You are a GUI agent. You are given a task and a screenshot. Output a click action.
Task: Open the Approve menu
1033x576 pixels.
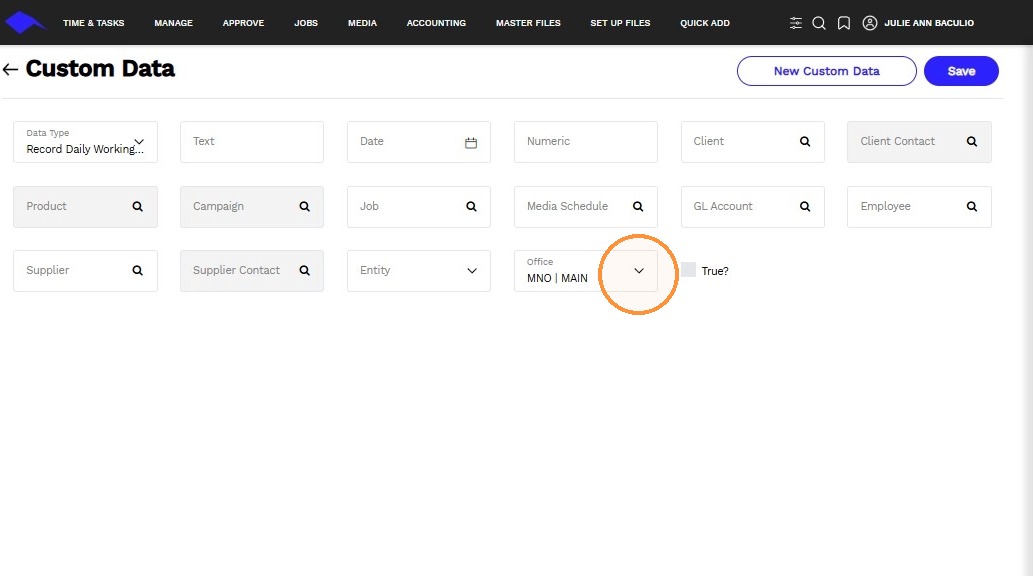pyautogui.click(x=243, y=23)
